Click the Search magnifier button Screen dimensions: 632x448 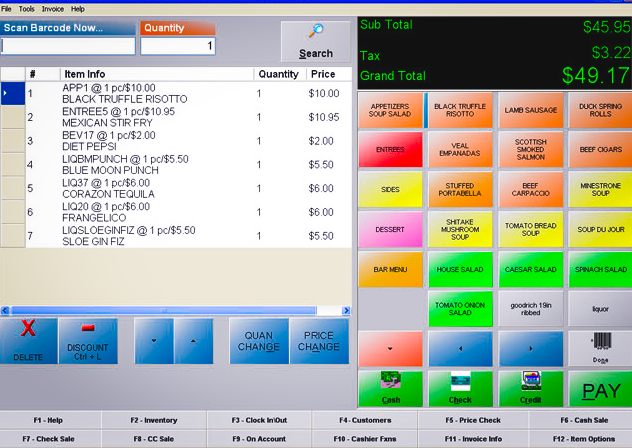[316, 42]
